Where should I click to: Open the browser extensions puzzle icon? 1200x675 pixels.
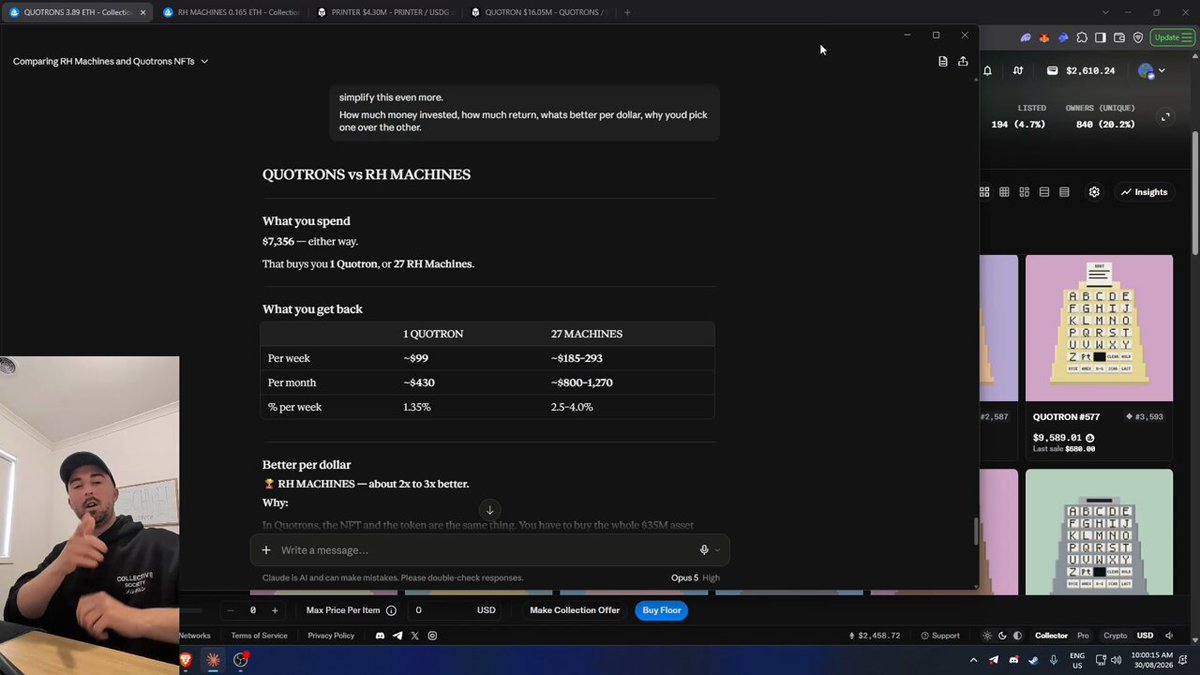tap(1082, 38)
